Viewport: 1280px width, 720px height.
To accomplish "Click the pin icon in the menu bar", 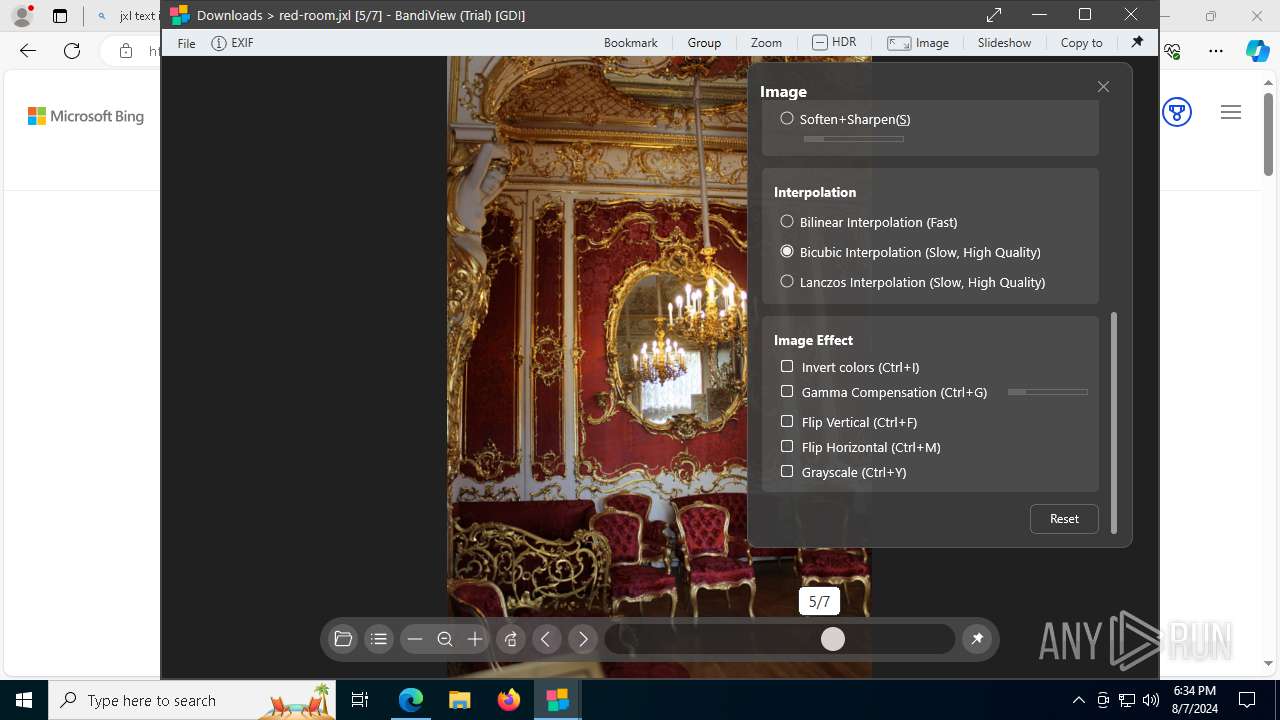I will 1137,42.
